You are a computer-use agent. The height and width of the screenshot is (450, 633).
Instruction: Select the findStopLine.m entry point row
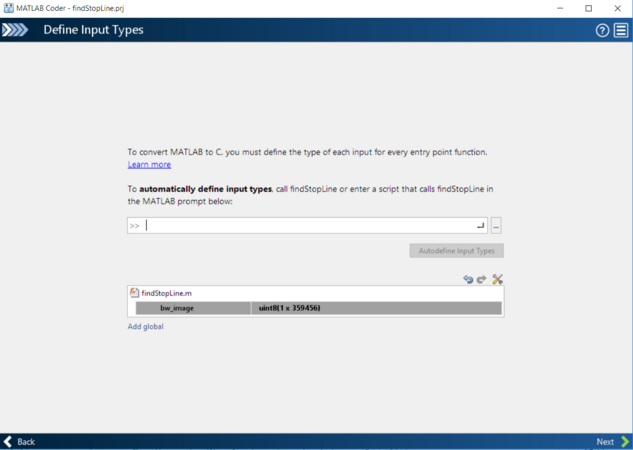click(167, 293)
